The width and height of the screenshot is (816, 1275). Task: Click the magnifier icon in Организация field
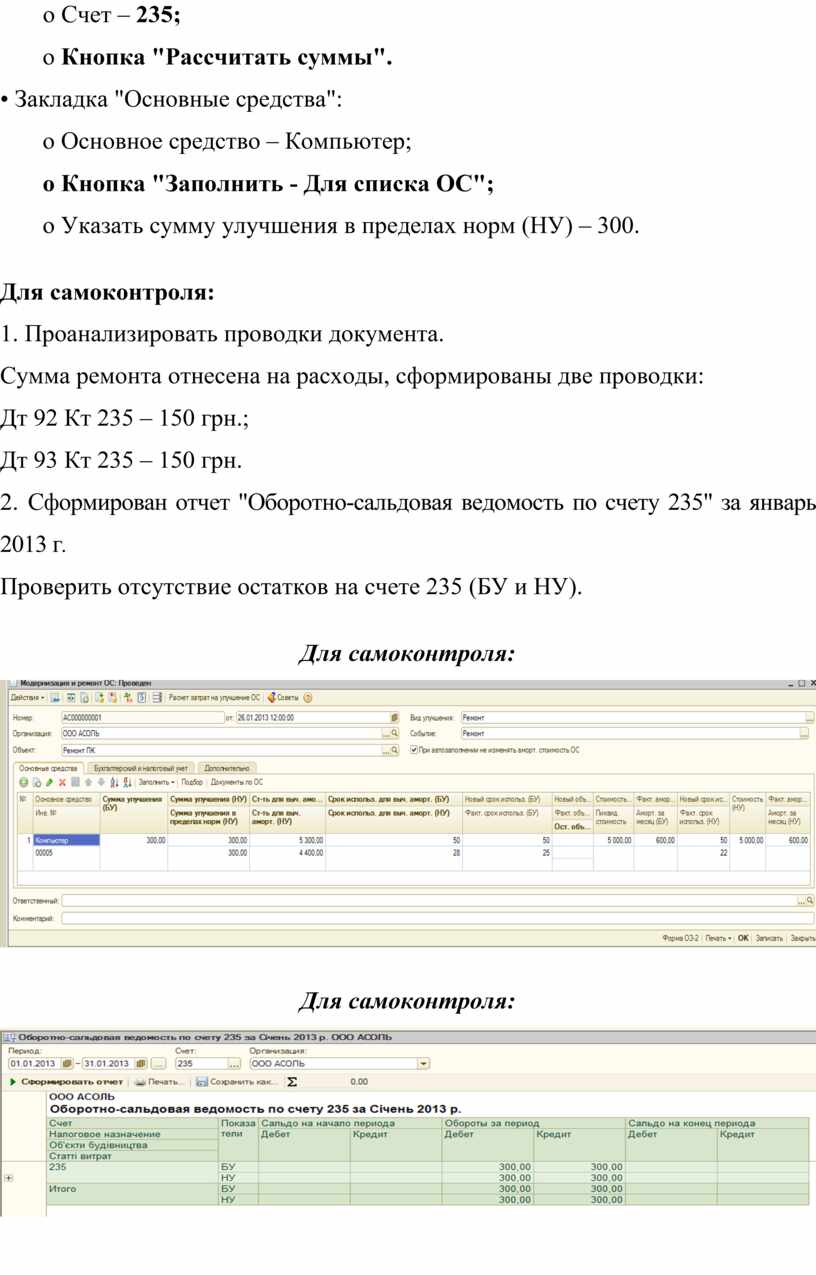(x=394, y=733)
